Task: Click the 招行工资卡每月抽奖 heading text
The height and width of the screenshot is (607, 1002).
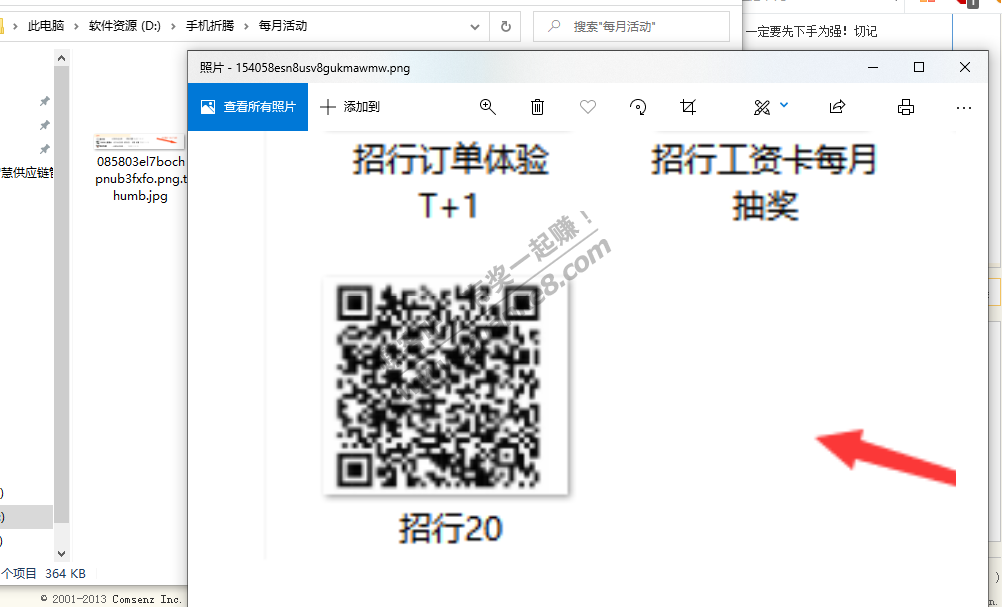Action: [764, 182]
